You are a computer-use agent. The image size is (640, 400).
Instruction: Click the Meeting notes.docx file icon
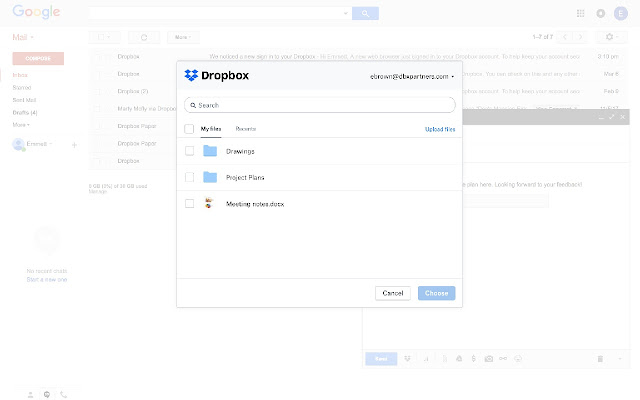(x=209, y=203)
